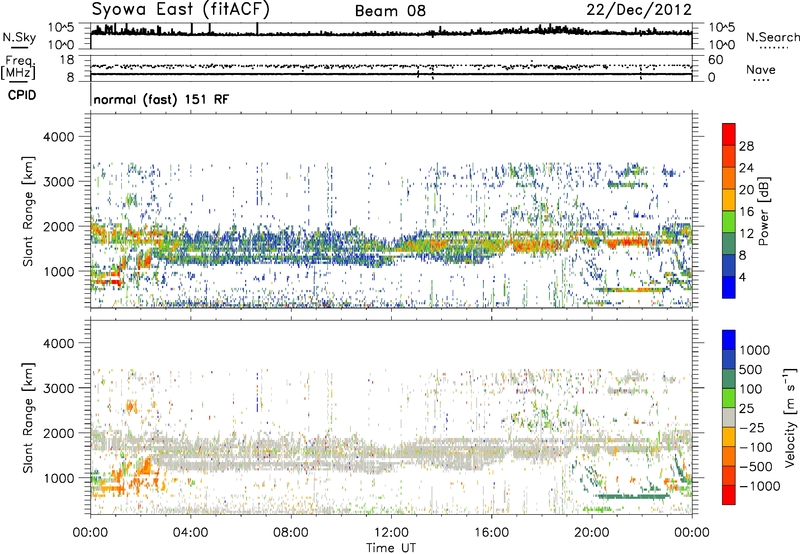Click the 'N.Search' legend label
800x554 pixels.
coord(772,37)
